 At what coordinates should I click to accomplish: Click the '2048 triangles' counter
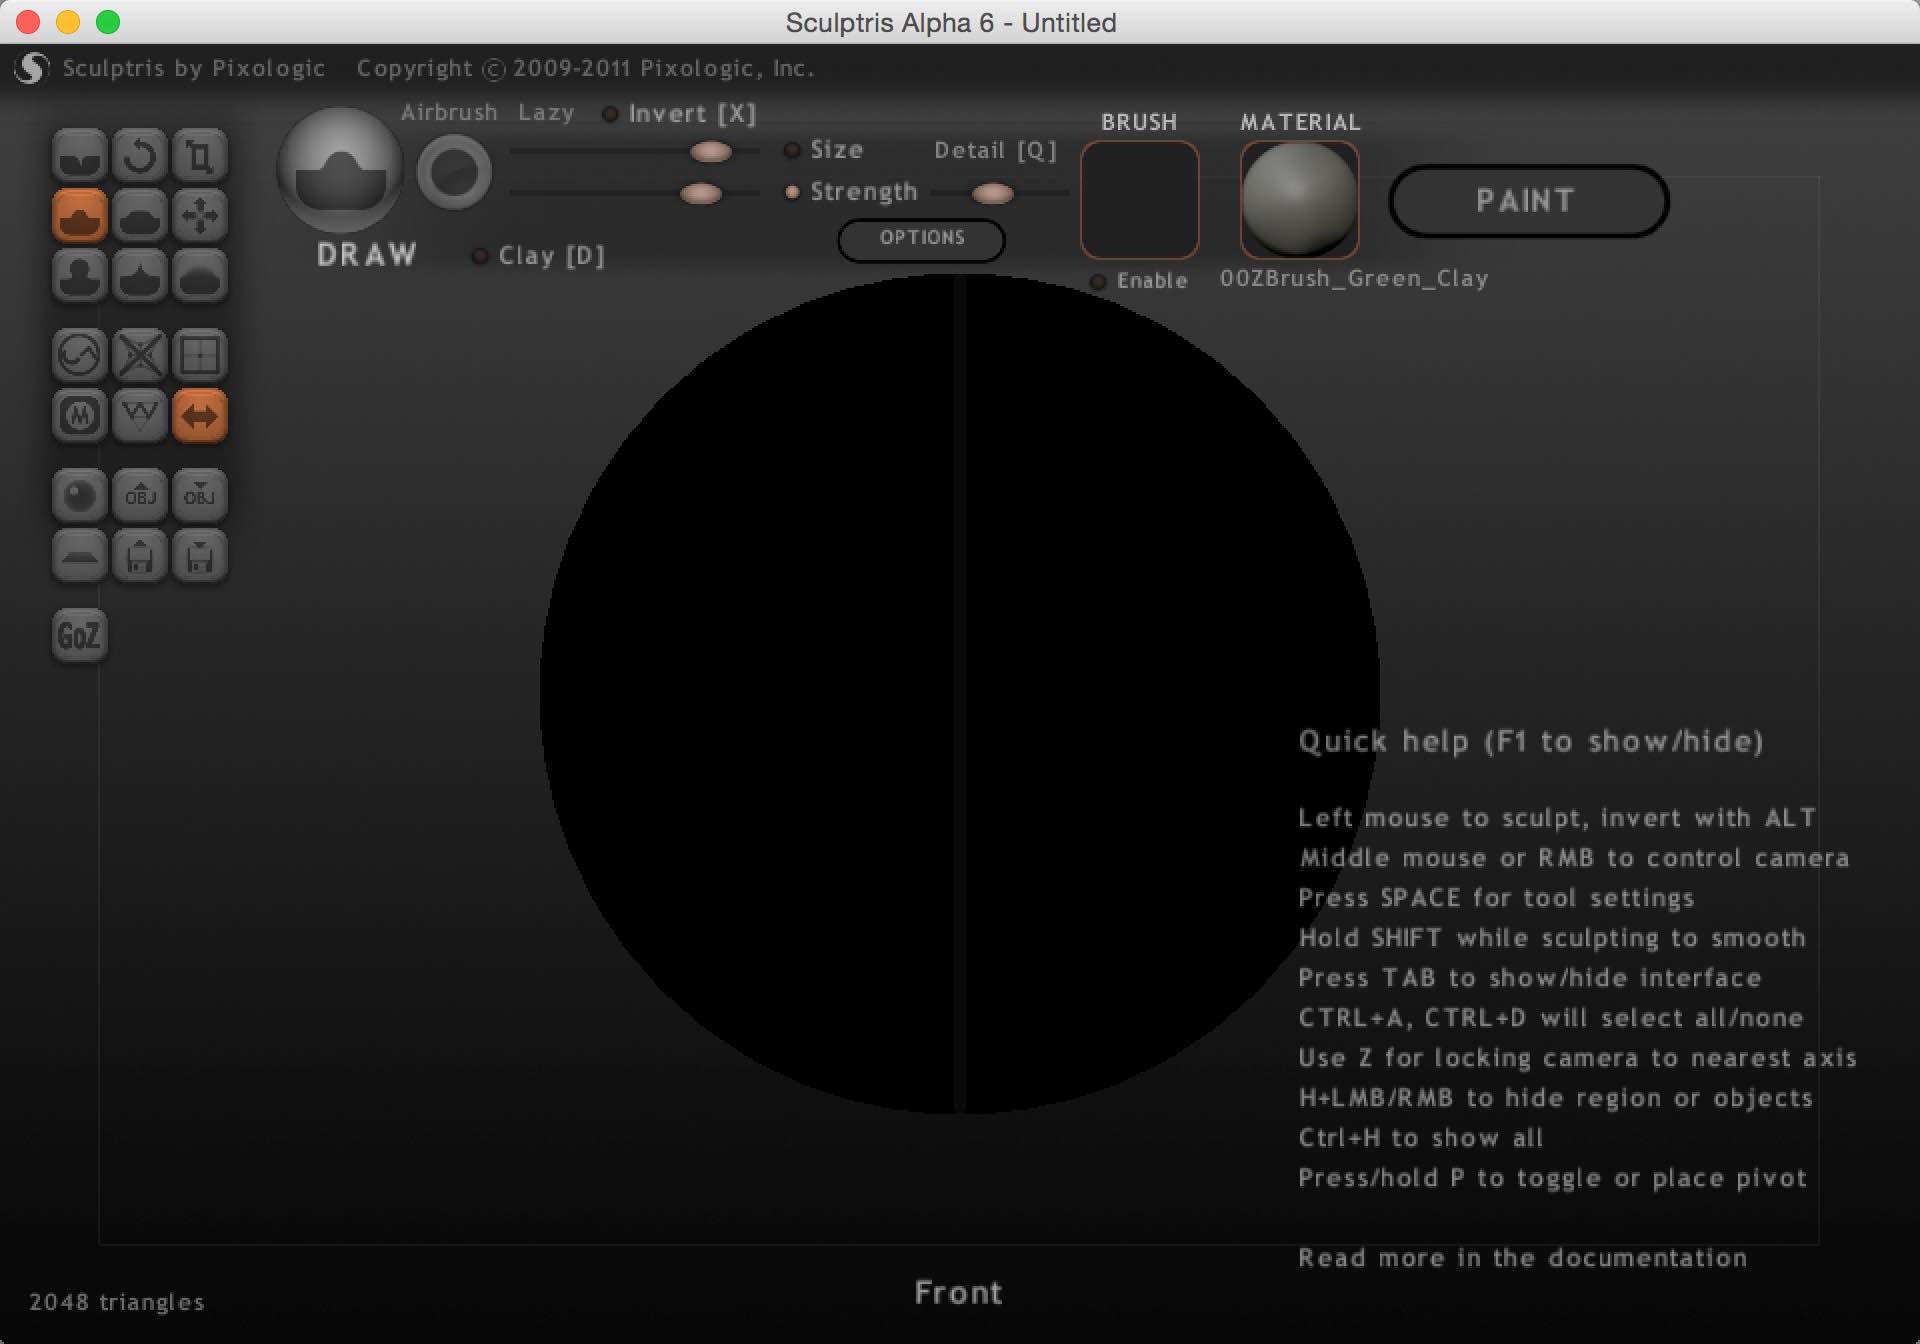(x=116, y=1301)
